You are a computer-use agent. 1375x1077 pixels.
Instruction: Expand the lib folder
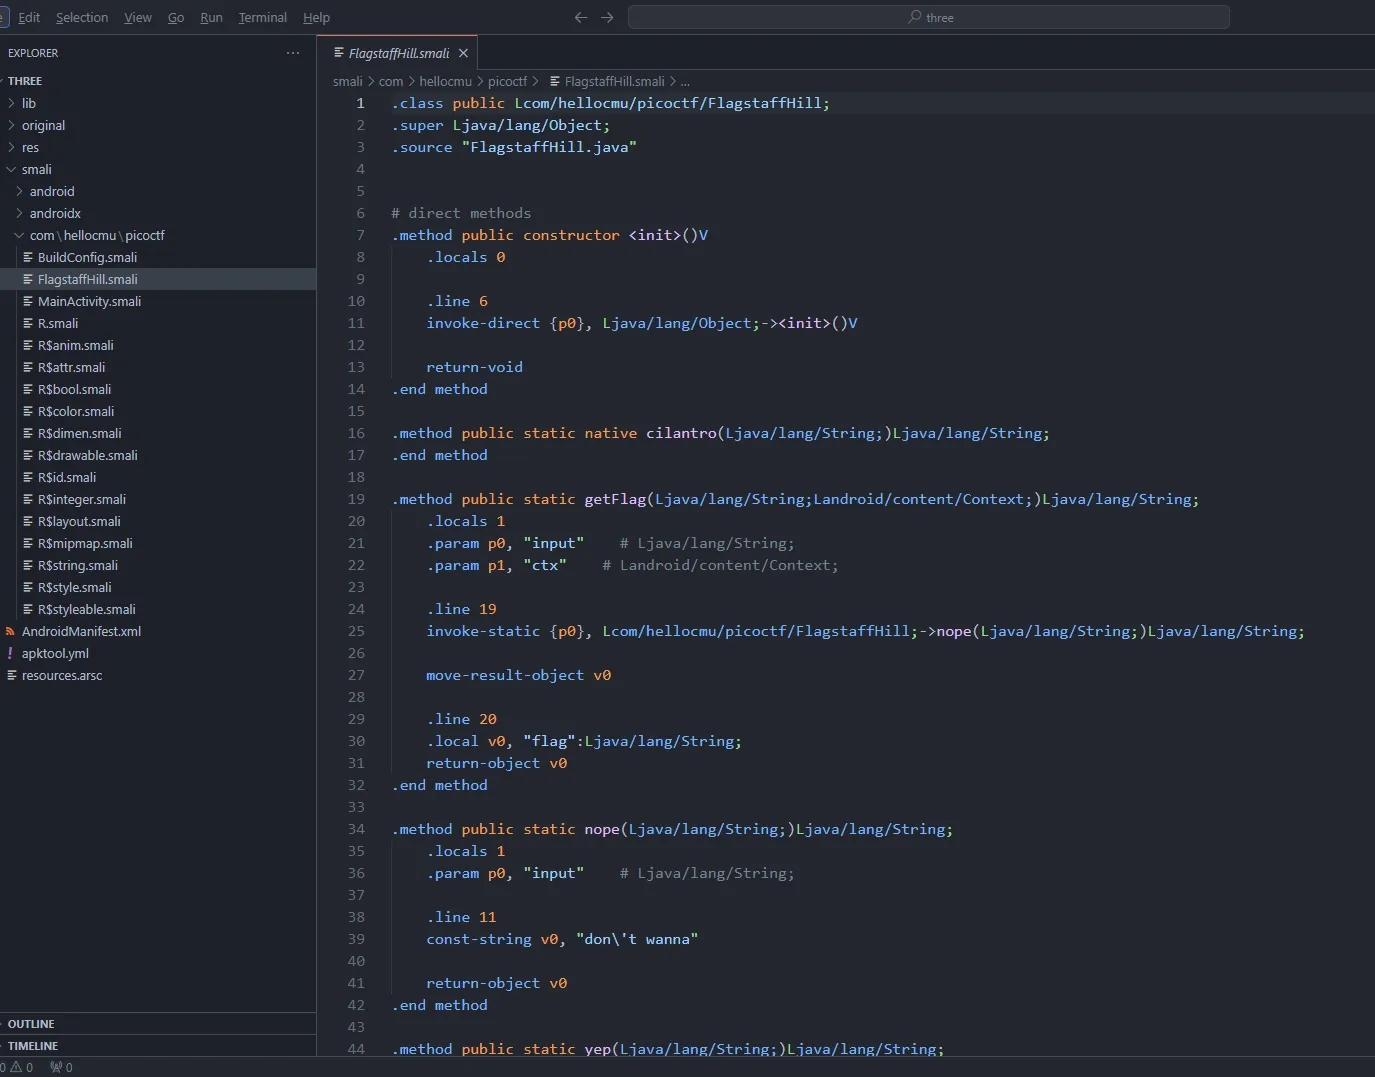(11, 103)
